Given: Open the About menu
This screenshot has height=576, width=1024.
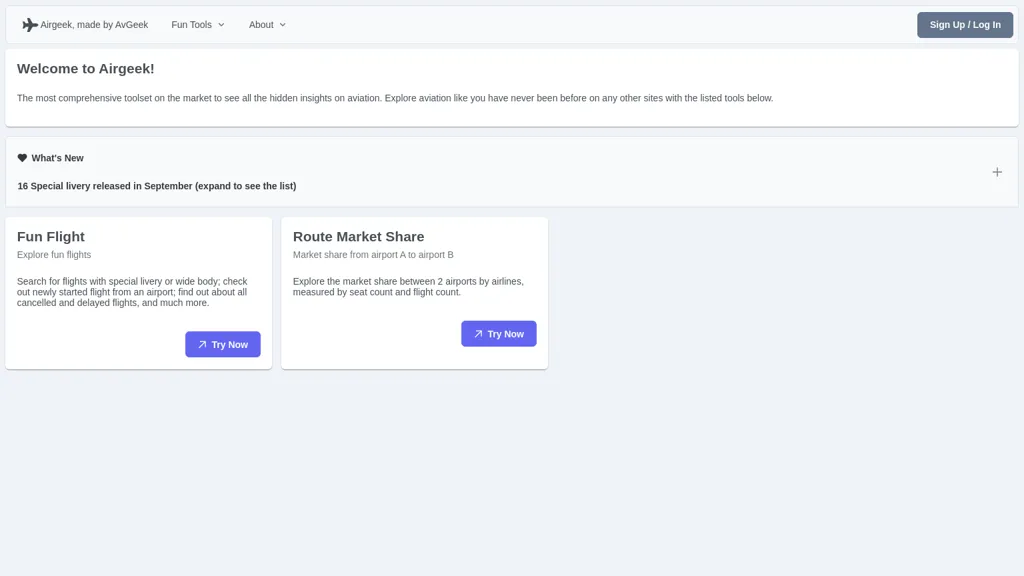Looking at the screenshot, I should click(261, 25).
